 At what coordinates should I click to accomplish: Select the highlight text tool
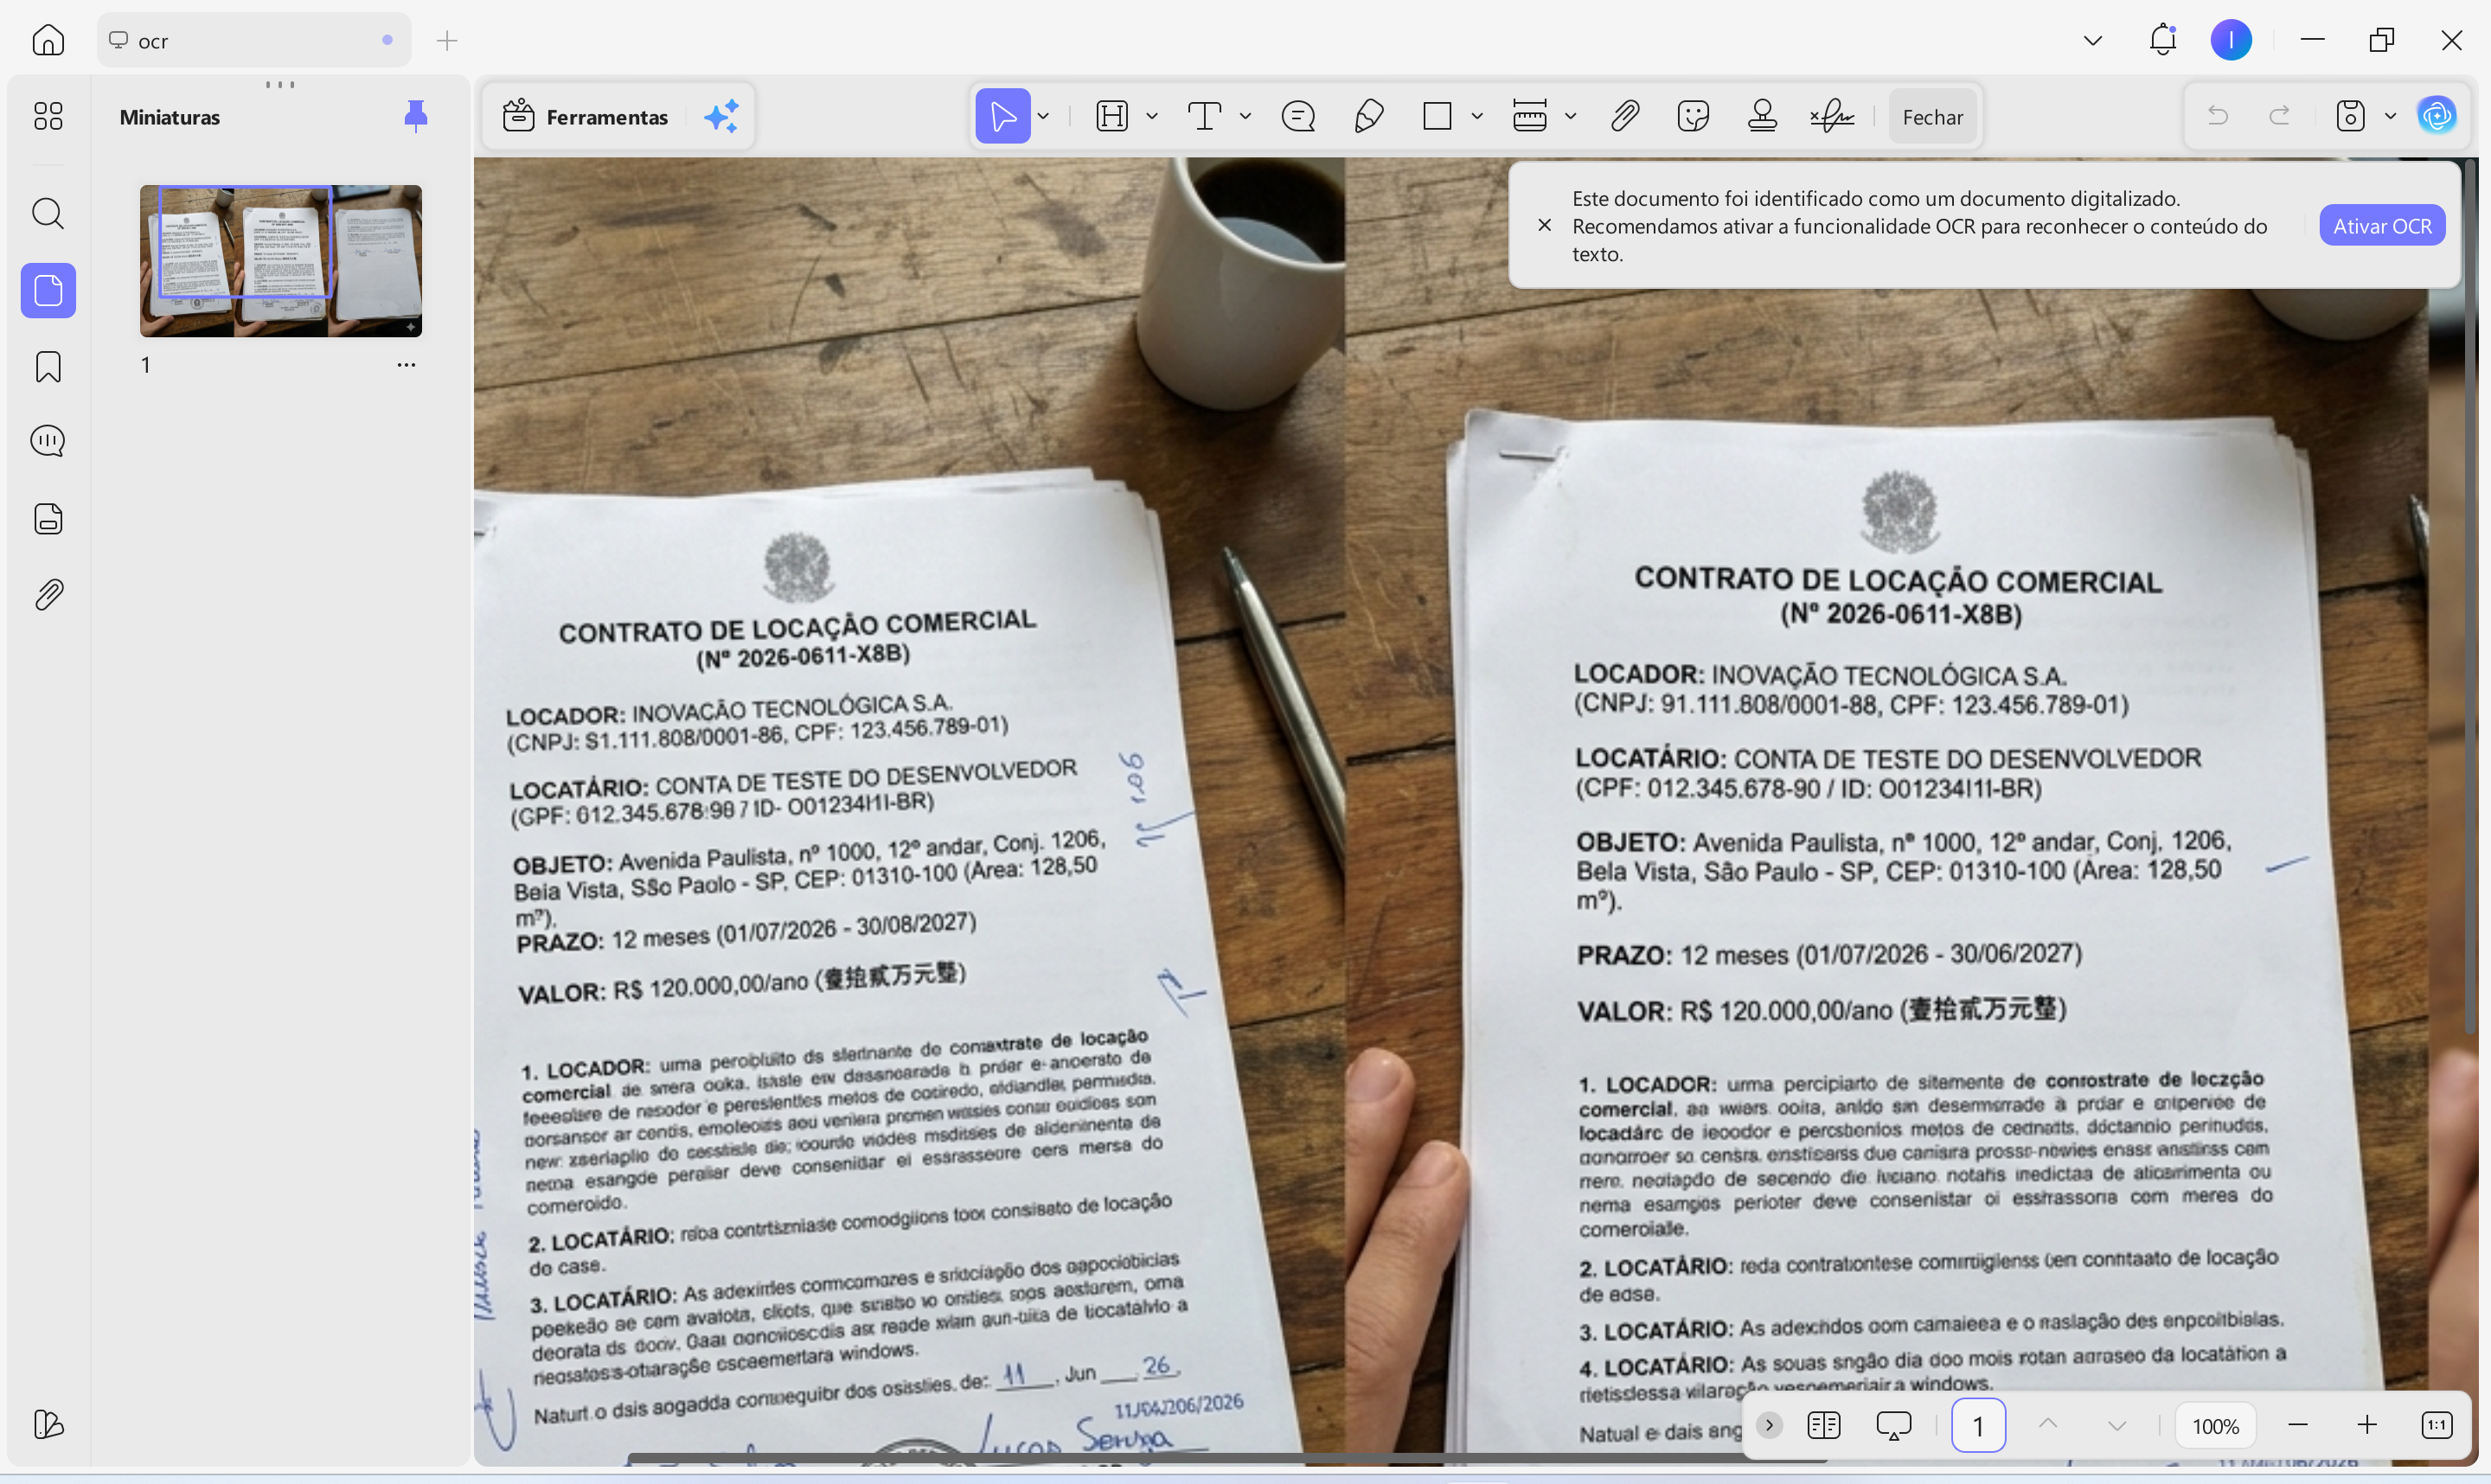(1112, 116)
